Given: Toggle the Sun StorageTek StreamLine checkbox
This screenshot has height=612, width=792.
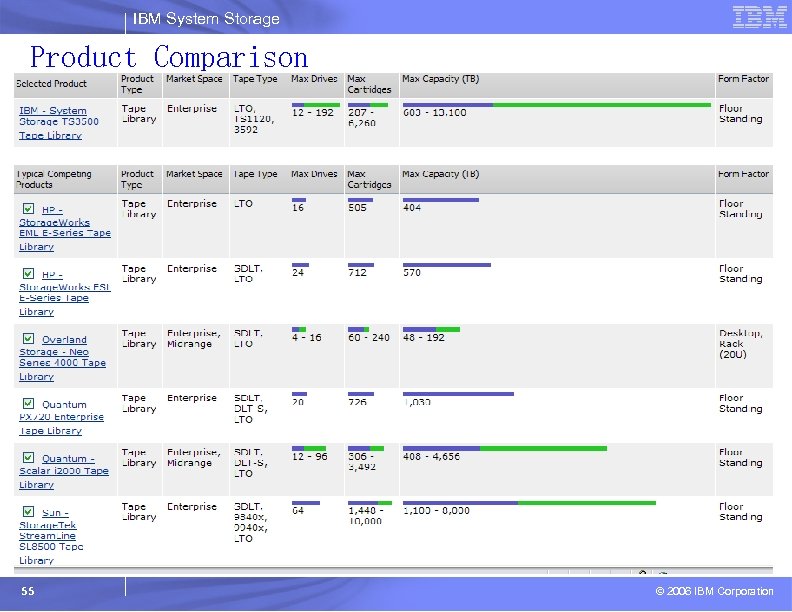Looking at the screenshot, I should tap(29, 512).
